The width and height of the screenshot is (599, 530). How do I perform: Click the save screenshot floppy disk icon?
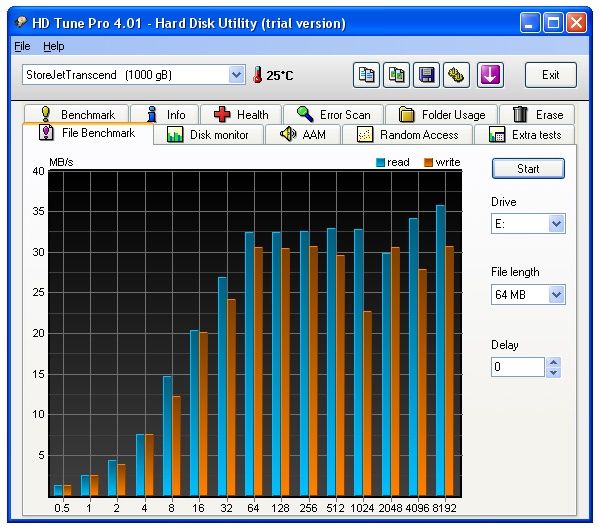click(x=426, y=75)
